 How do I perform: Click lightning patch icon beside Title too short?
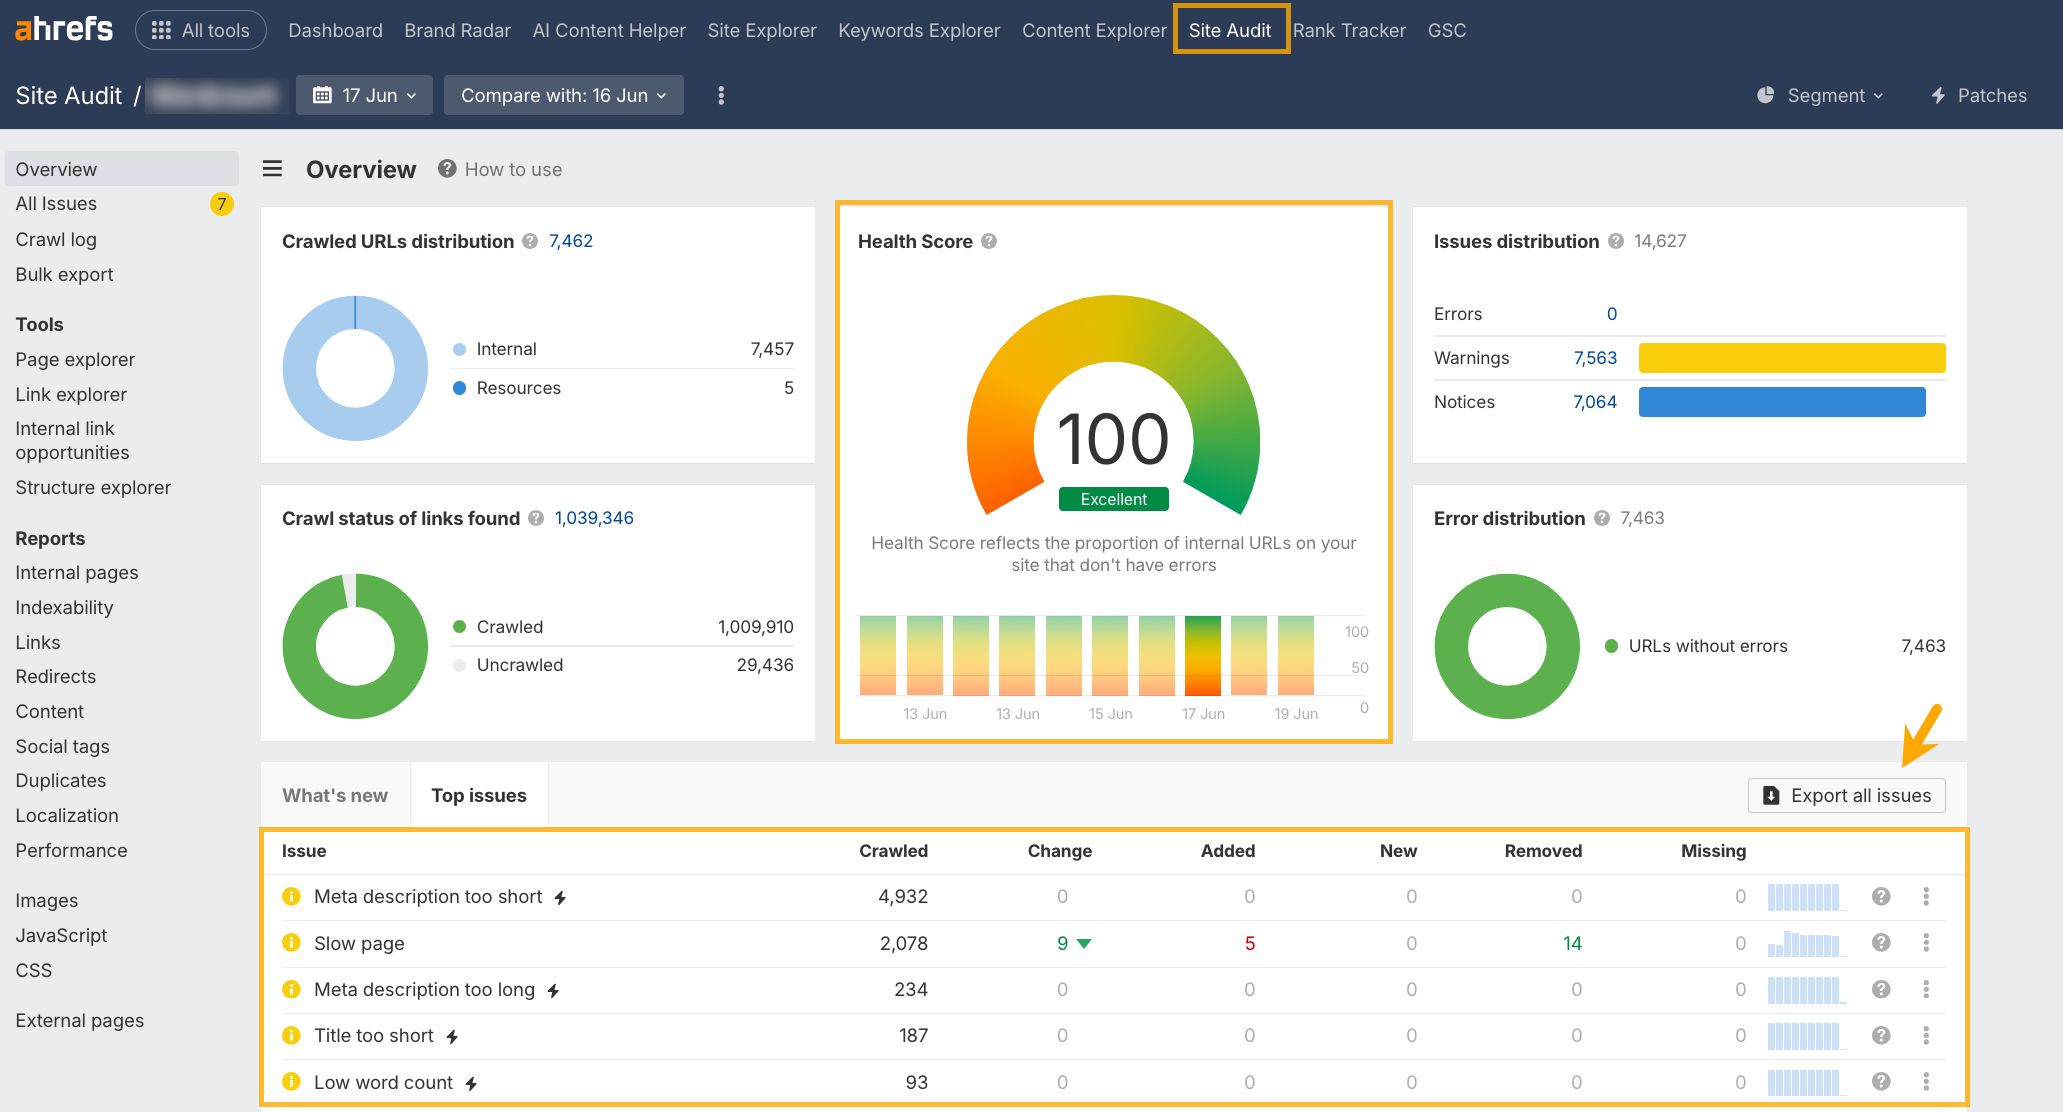(x=452, y=1037)
